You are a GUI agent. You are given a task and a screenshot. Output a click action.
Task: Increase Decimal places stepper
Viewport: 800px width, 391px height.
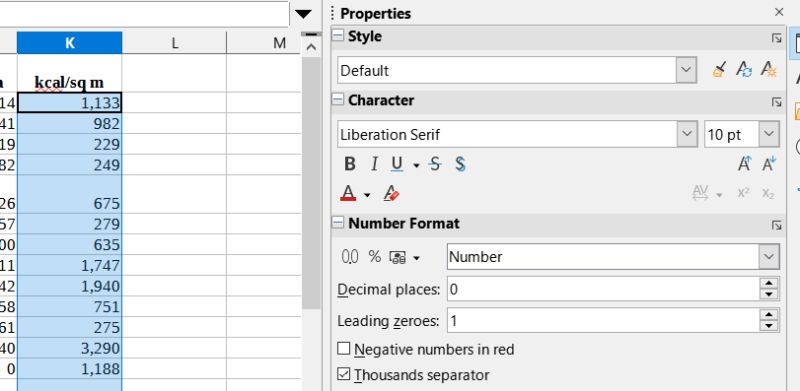pyautogui.click(x=768, y=284)
